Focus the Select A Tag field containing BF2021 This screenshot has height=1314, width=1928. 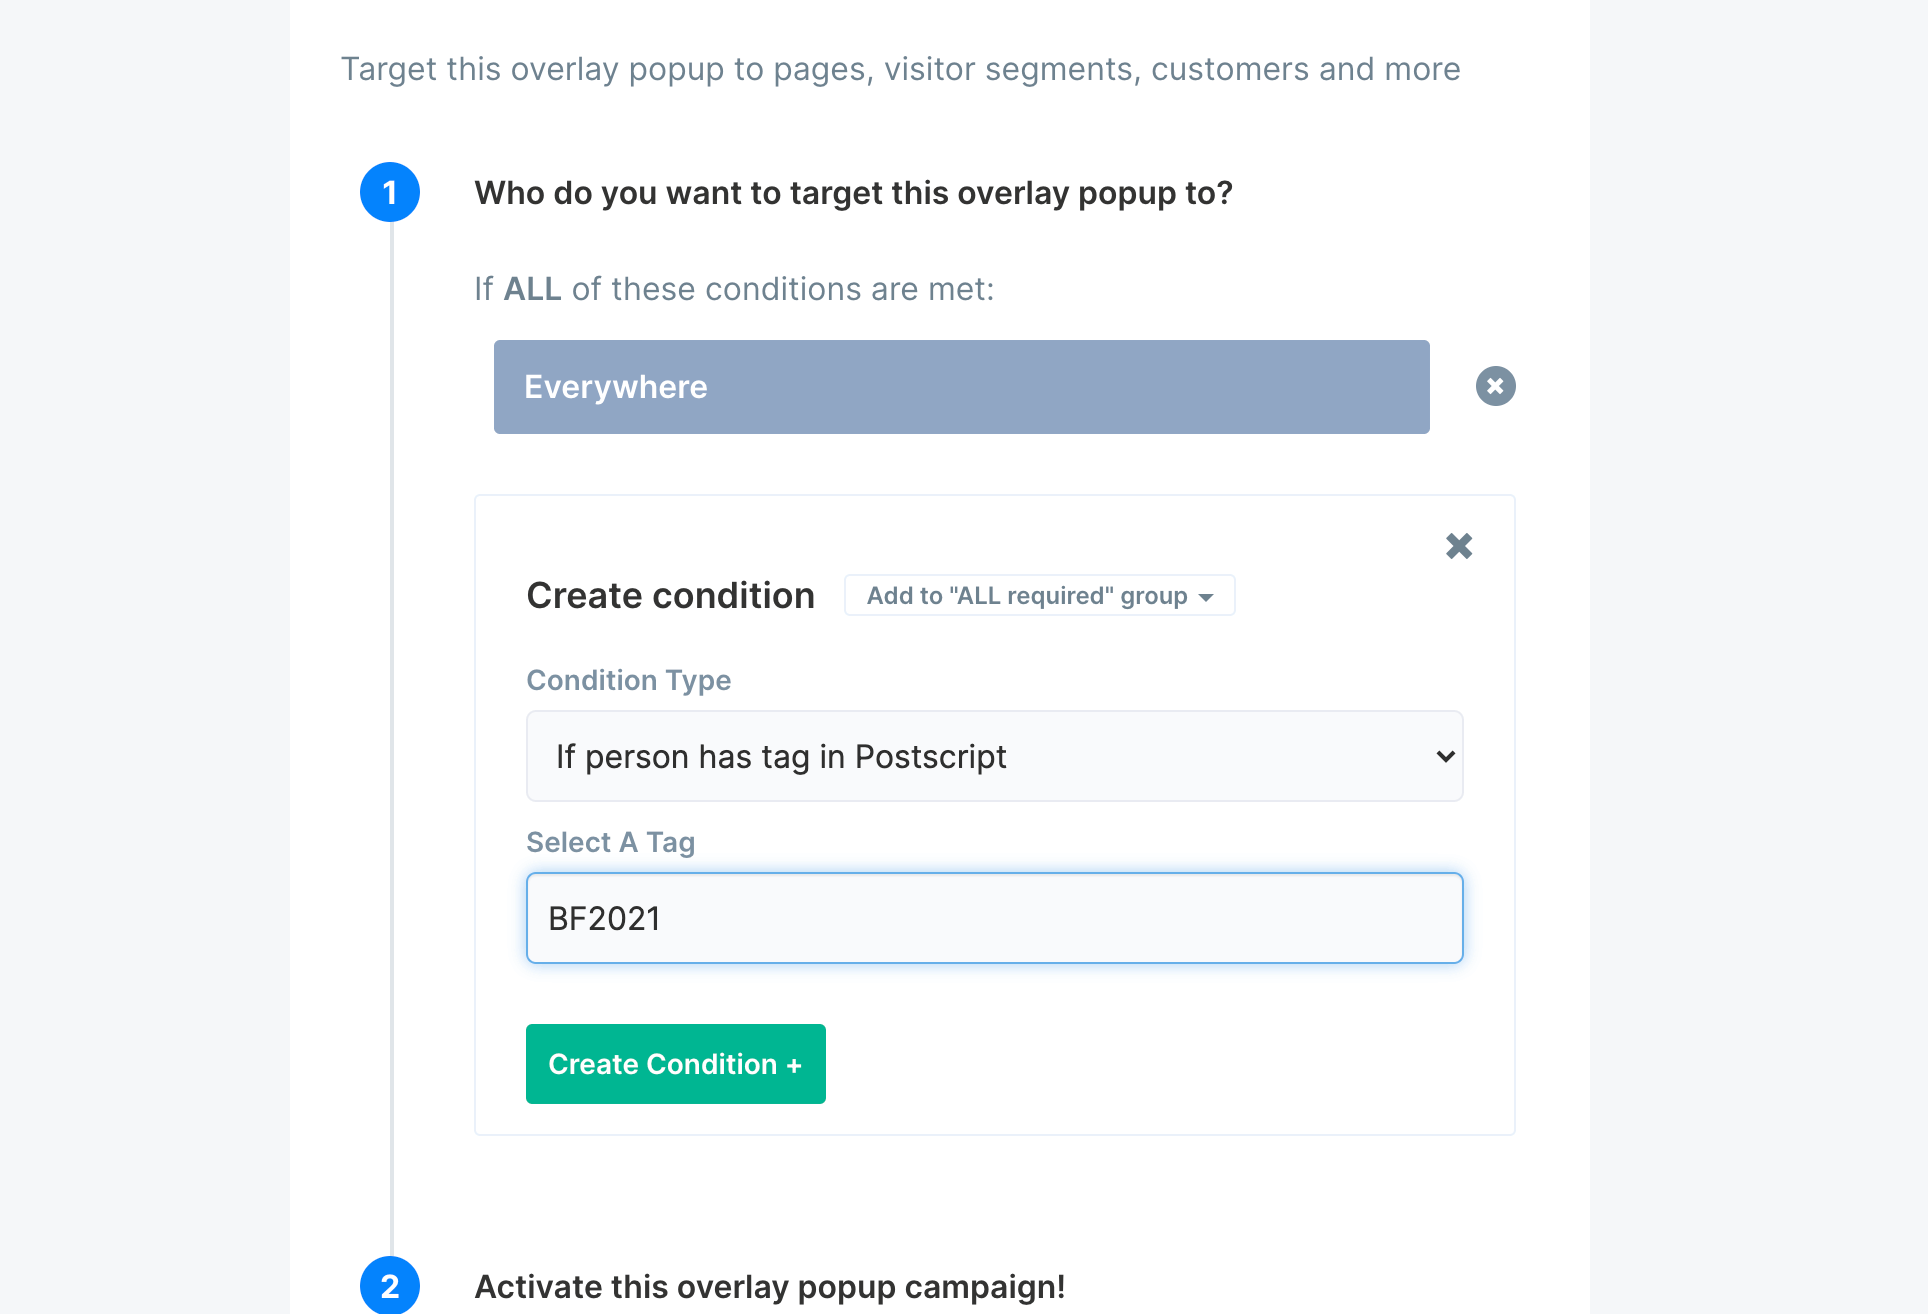pos(994,918)
